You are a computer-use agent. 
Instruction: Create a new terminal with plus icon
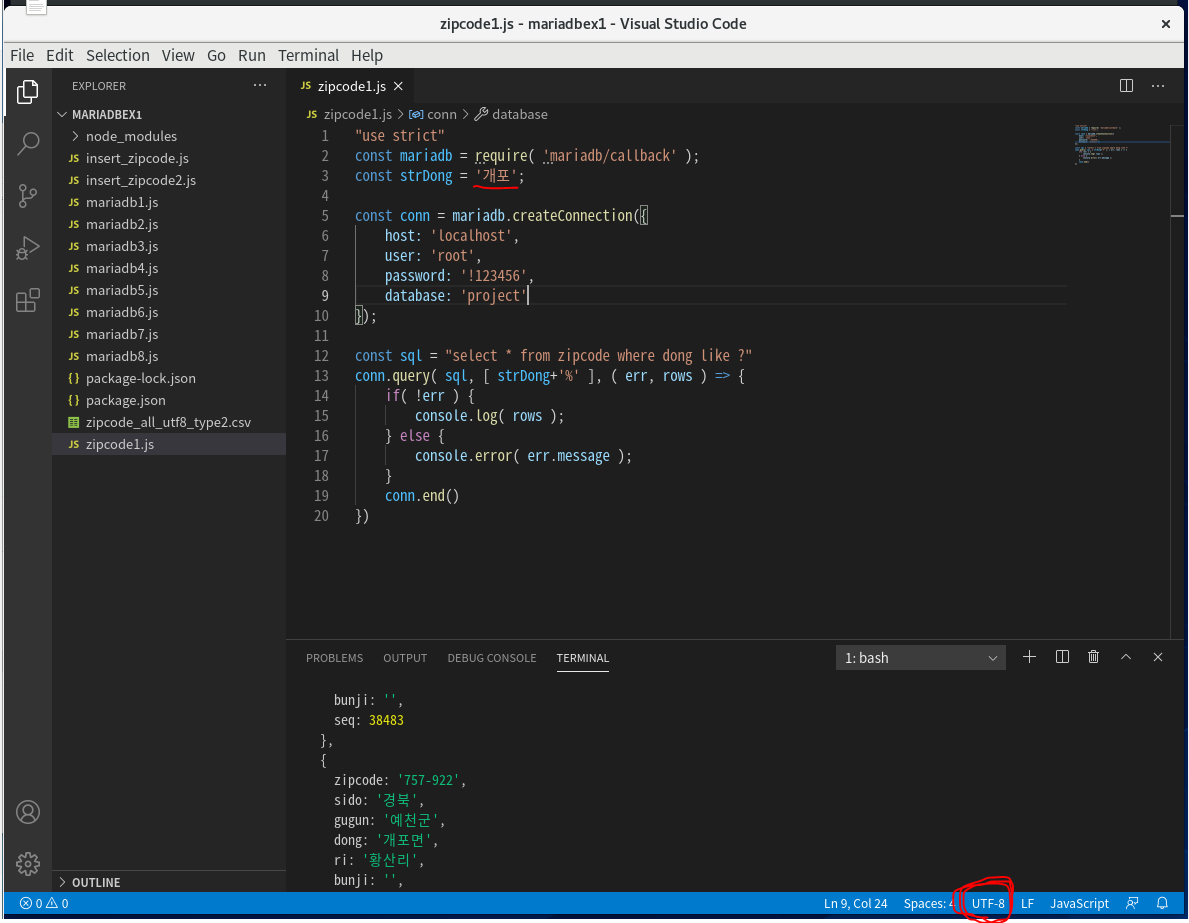pyautogui.click(x=1029, y=657)
